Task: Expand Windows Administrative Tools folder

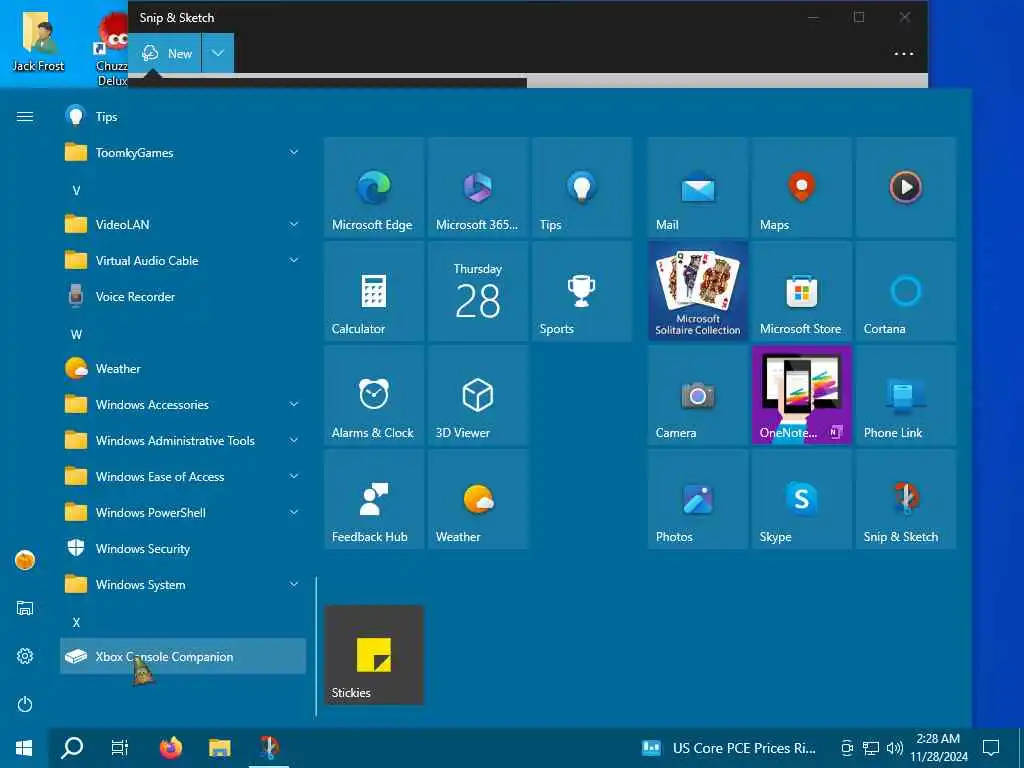Action: point(183,440)
